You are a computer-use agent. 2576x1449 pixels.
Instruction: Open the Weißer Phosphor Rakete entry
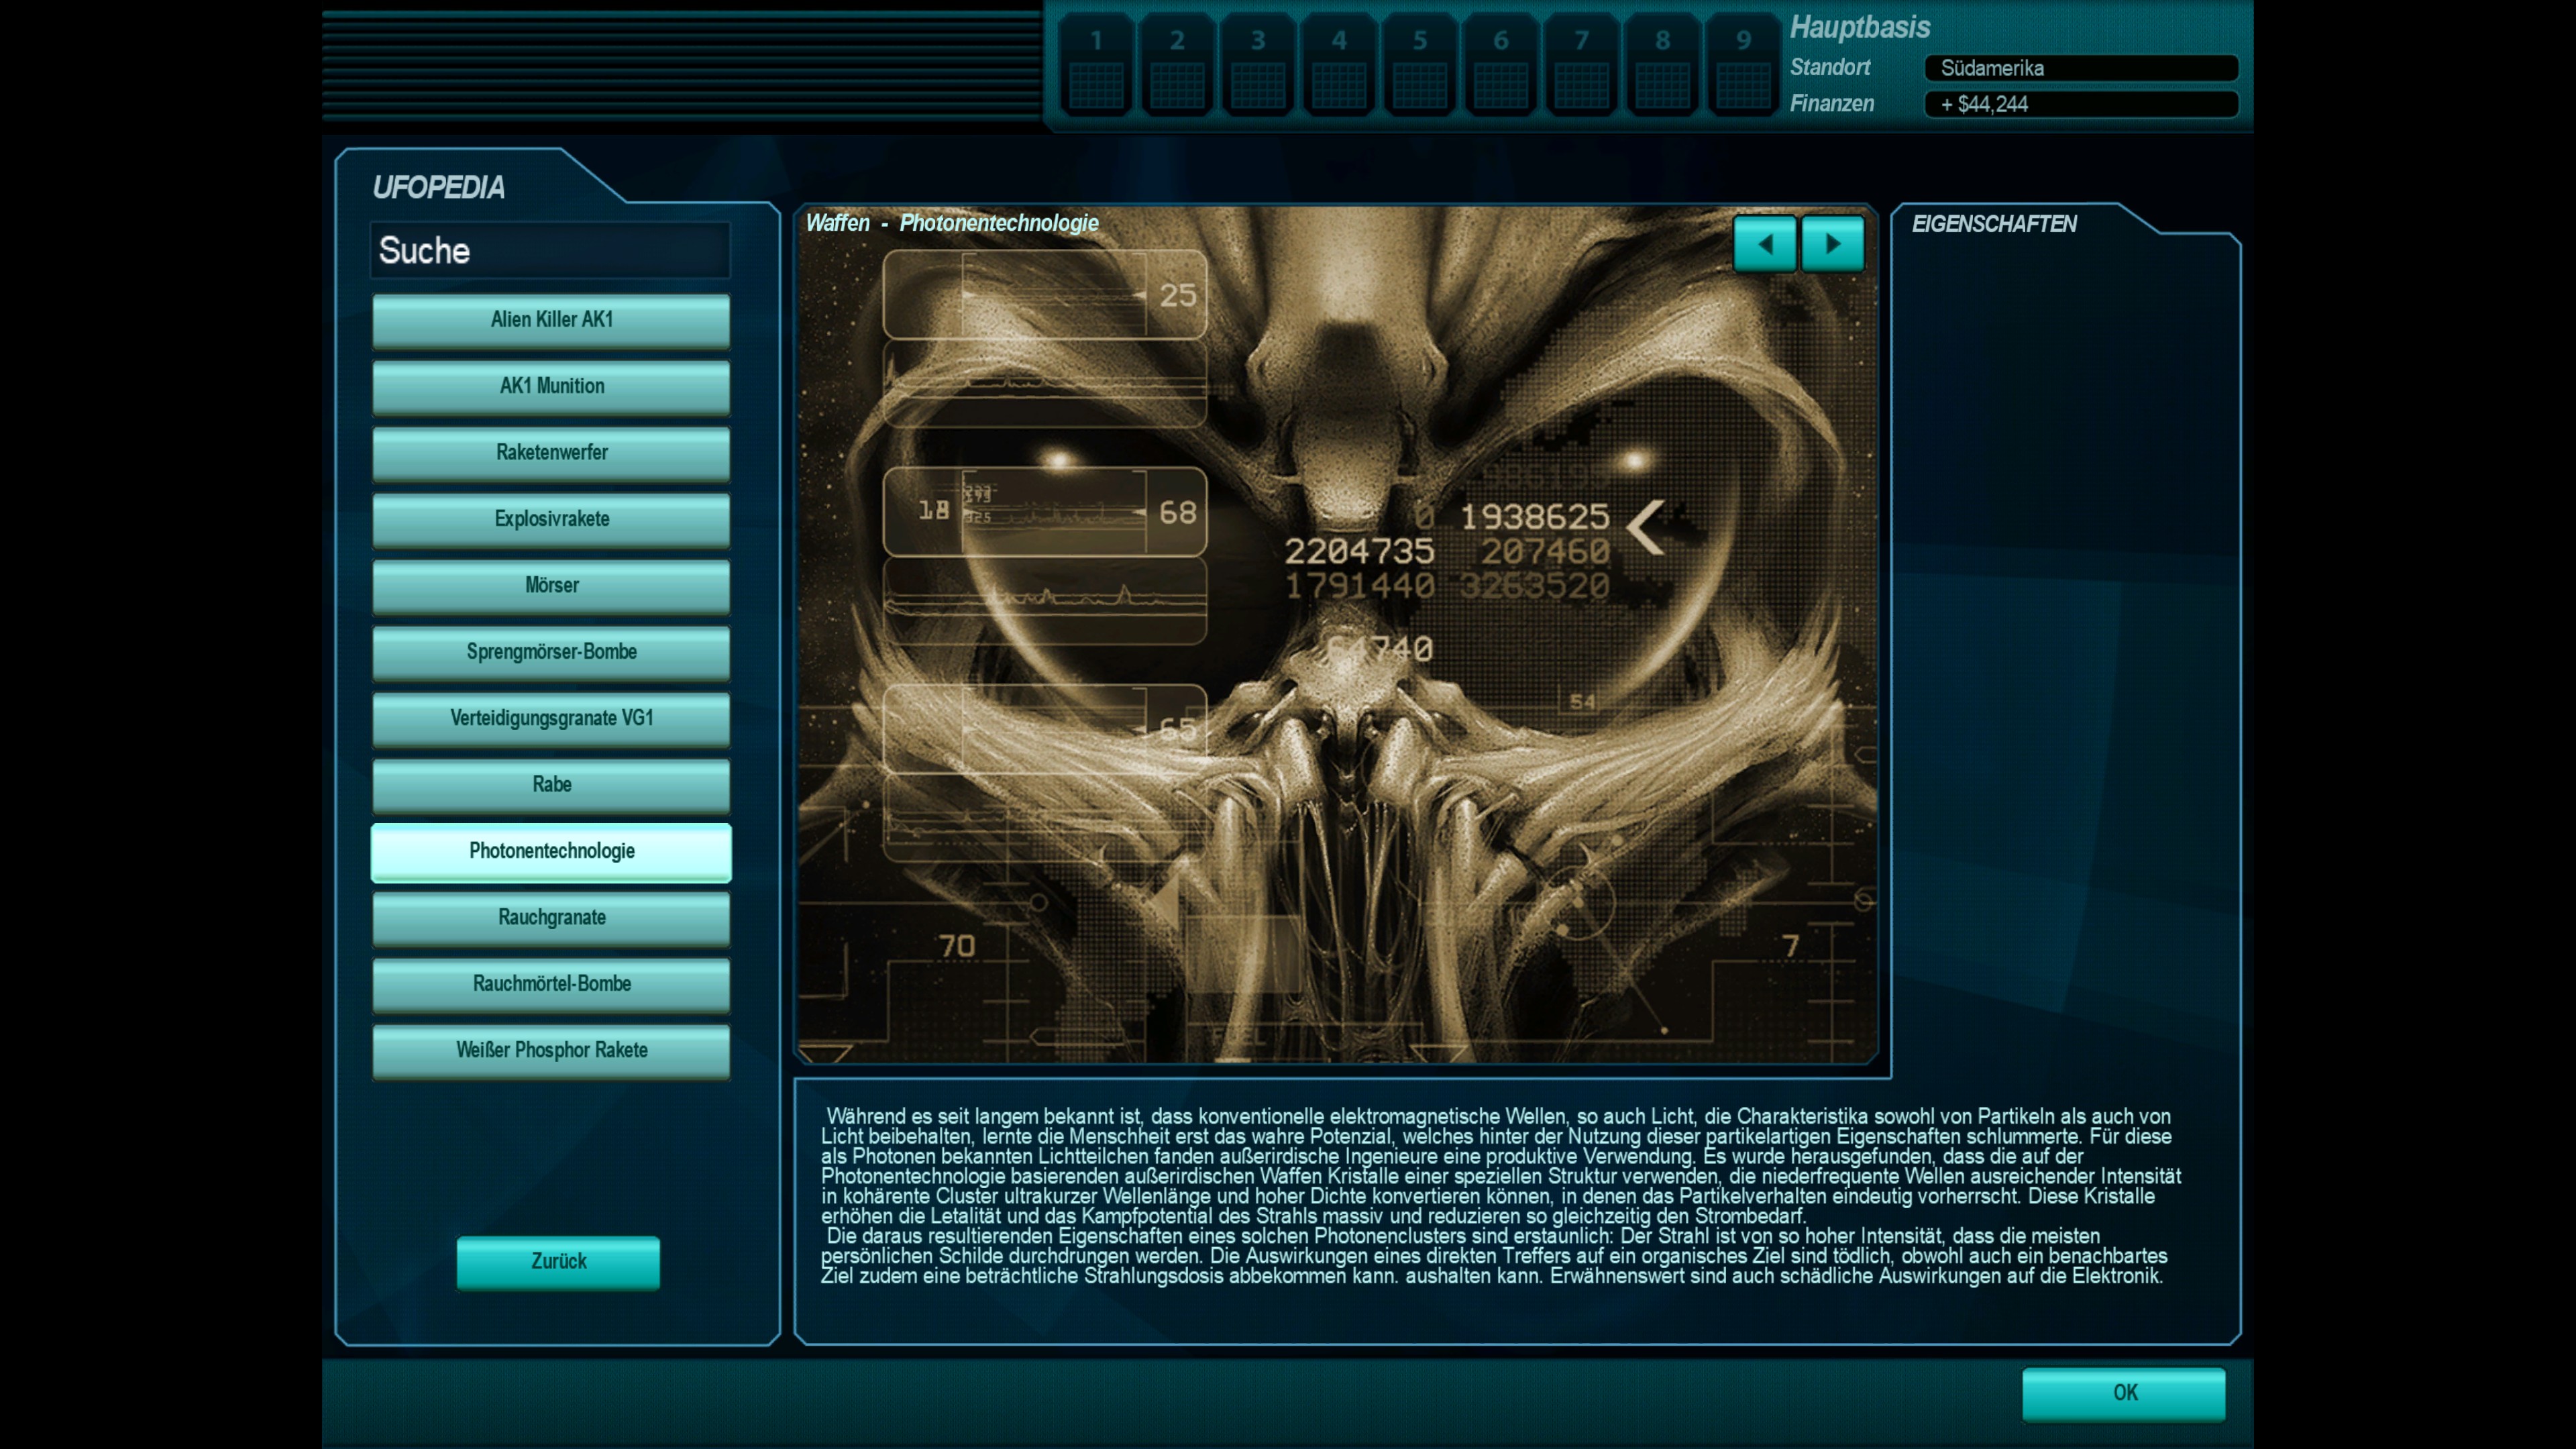click(x=551, y=1050)
